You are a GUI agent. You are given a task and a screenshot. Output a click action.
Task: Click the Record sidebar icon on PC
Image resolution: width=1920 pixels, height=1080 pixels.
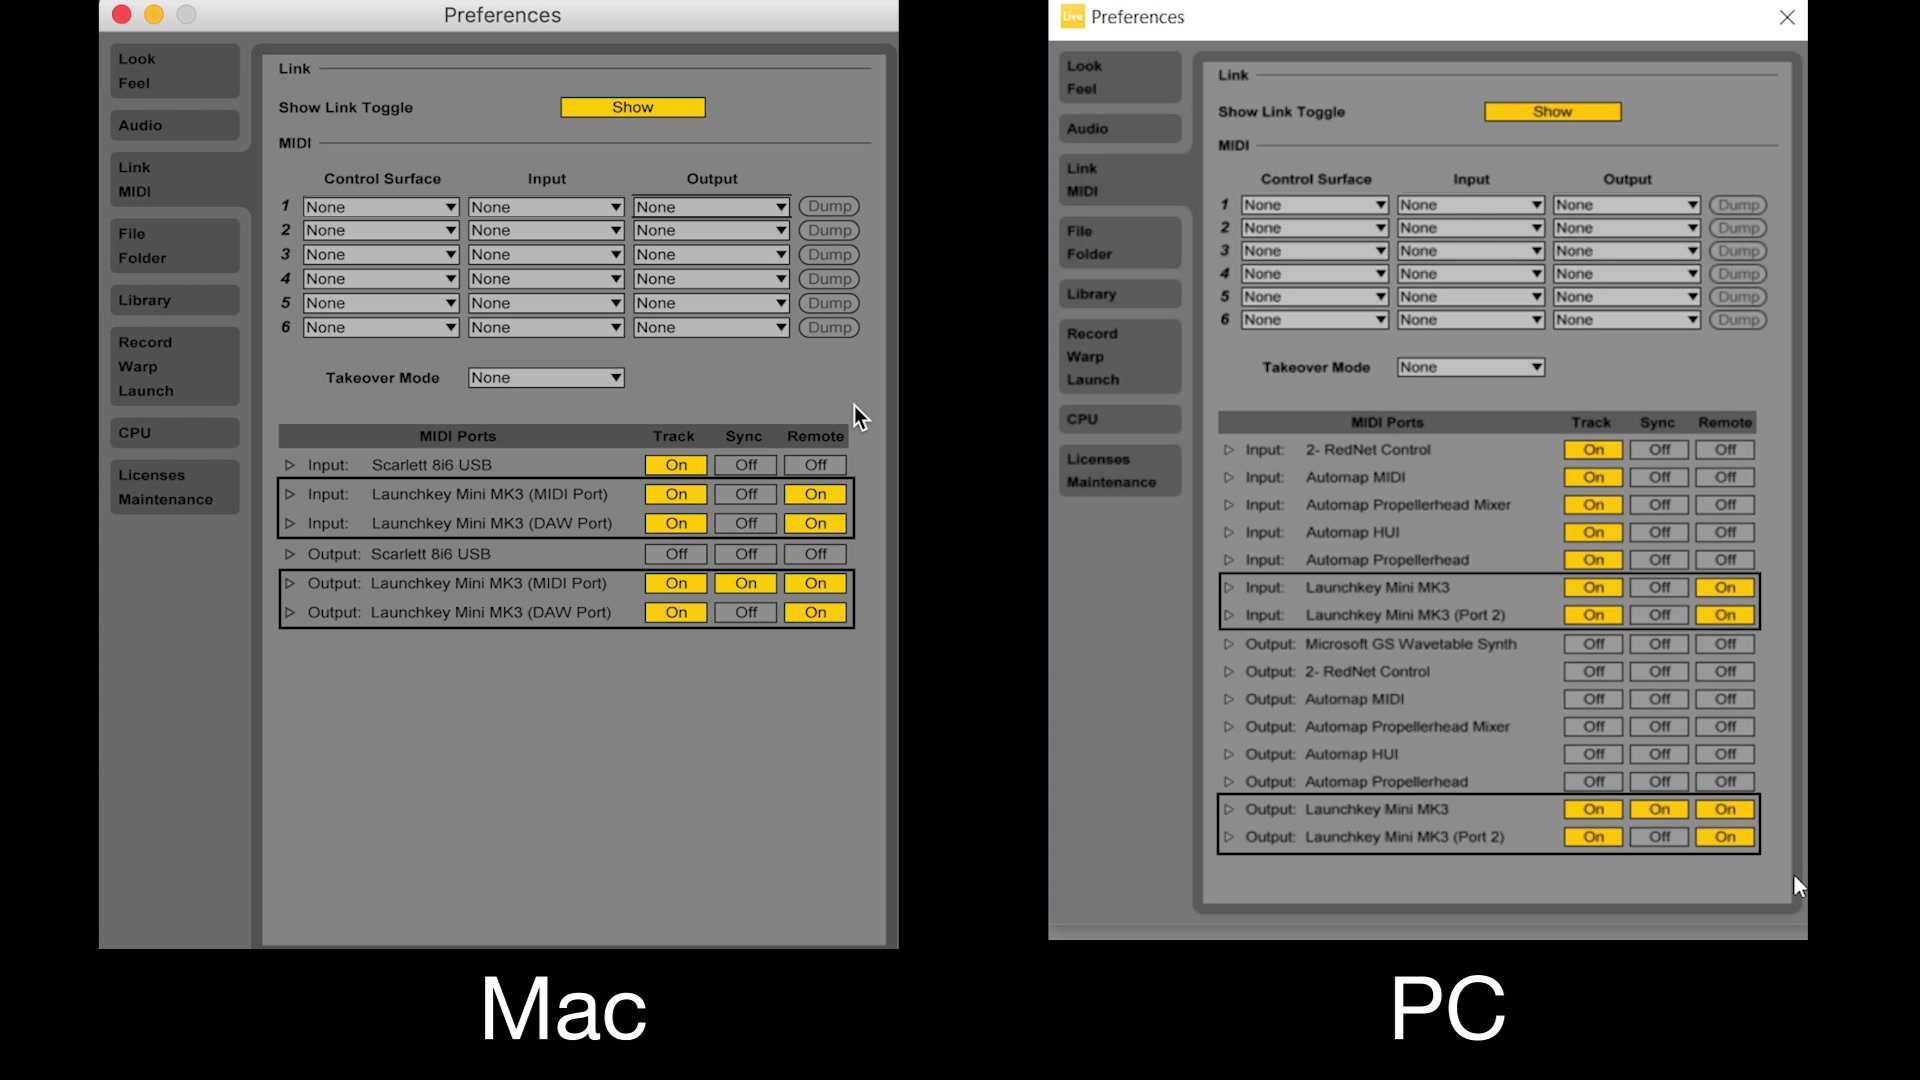tap(1092, 334)
